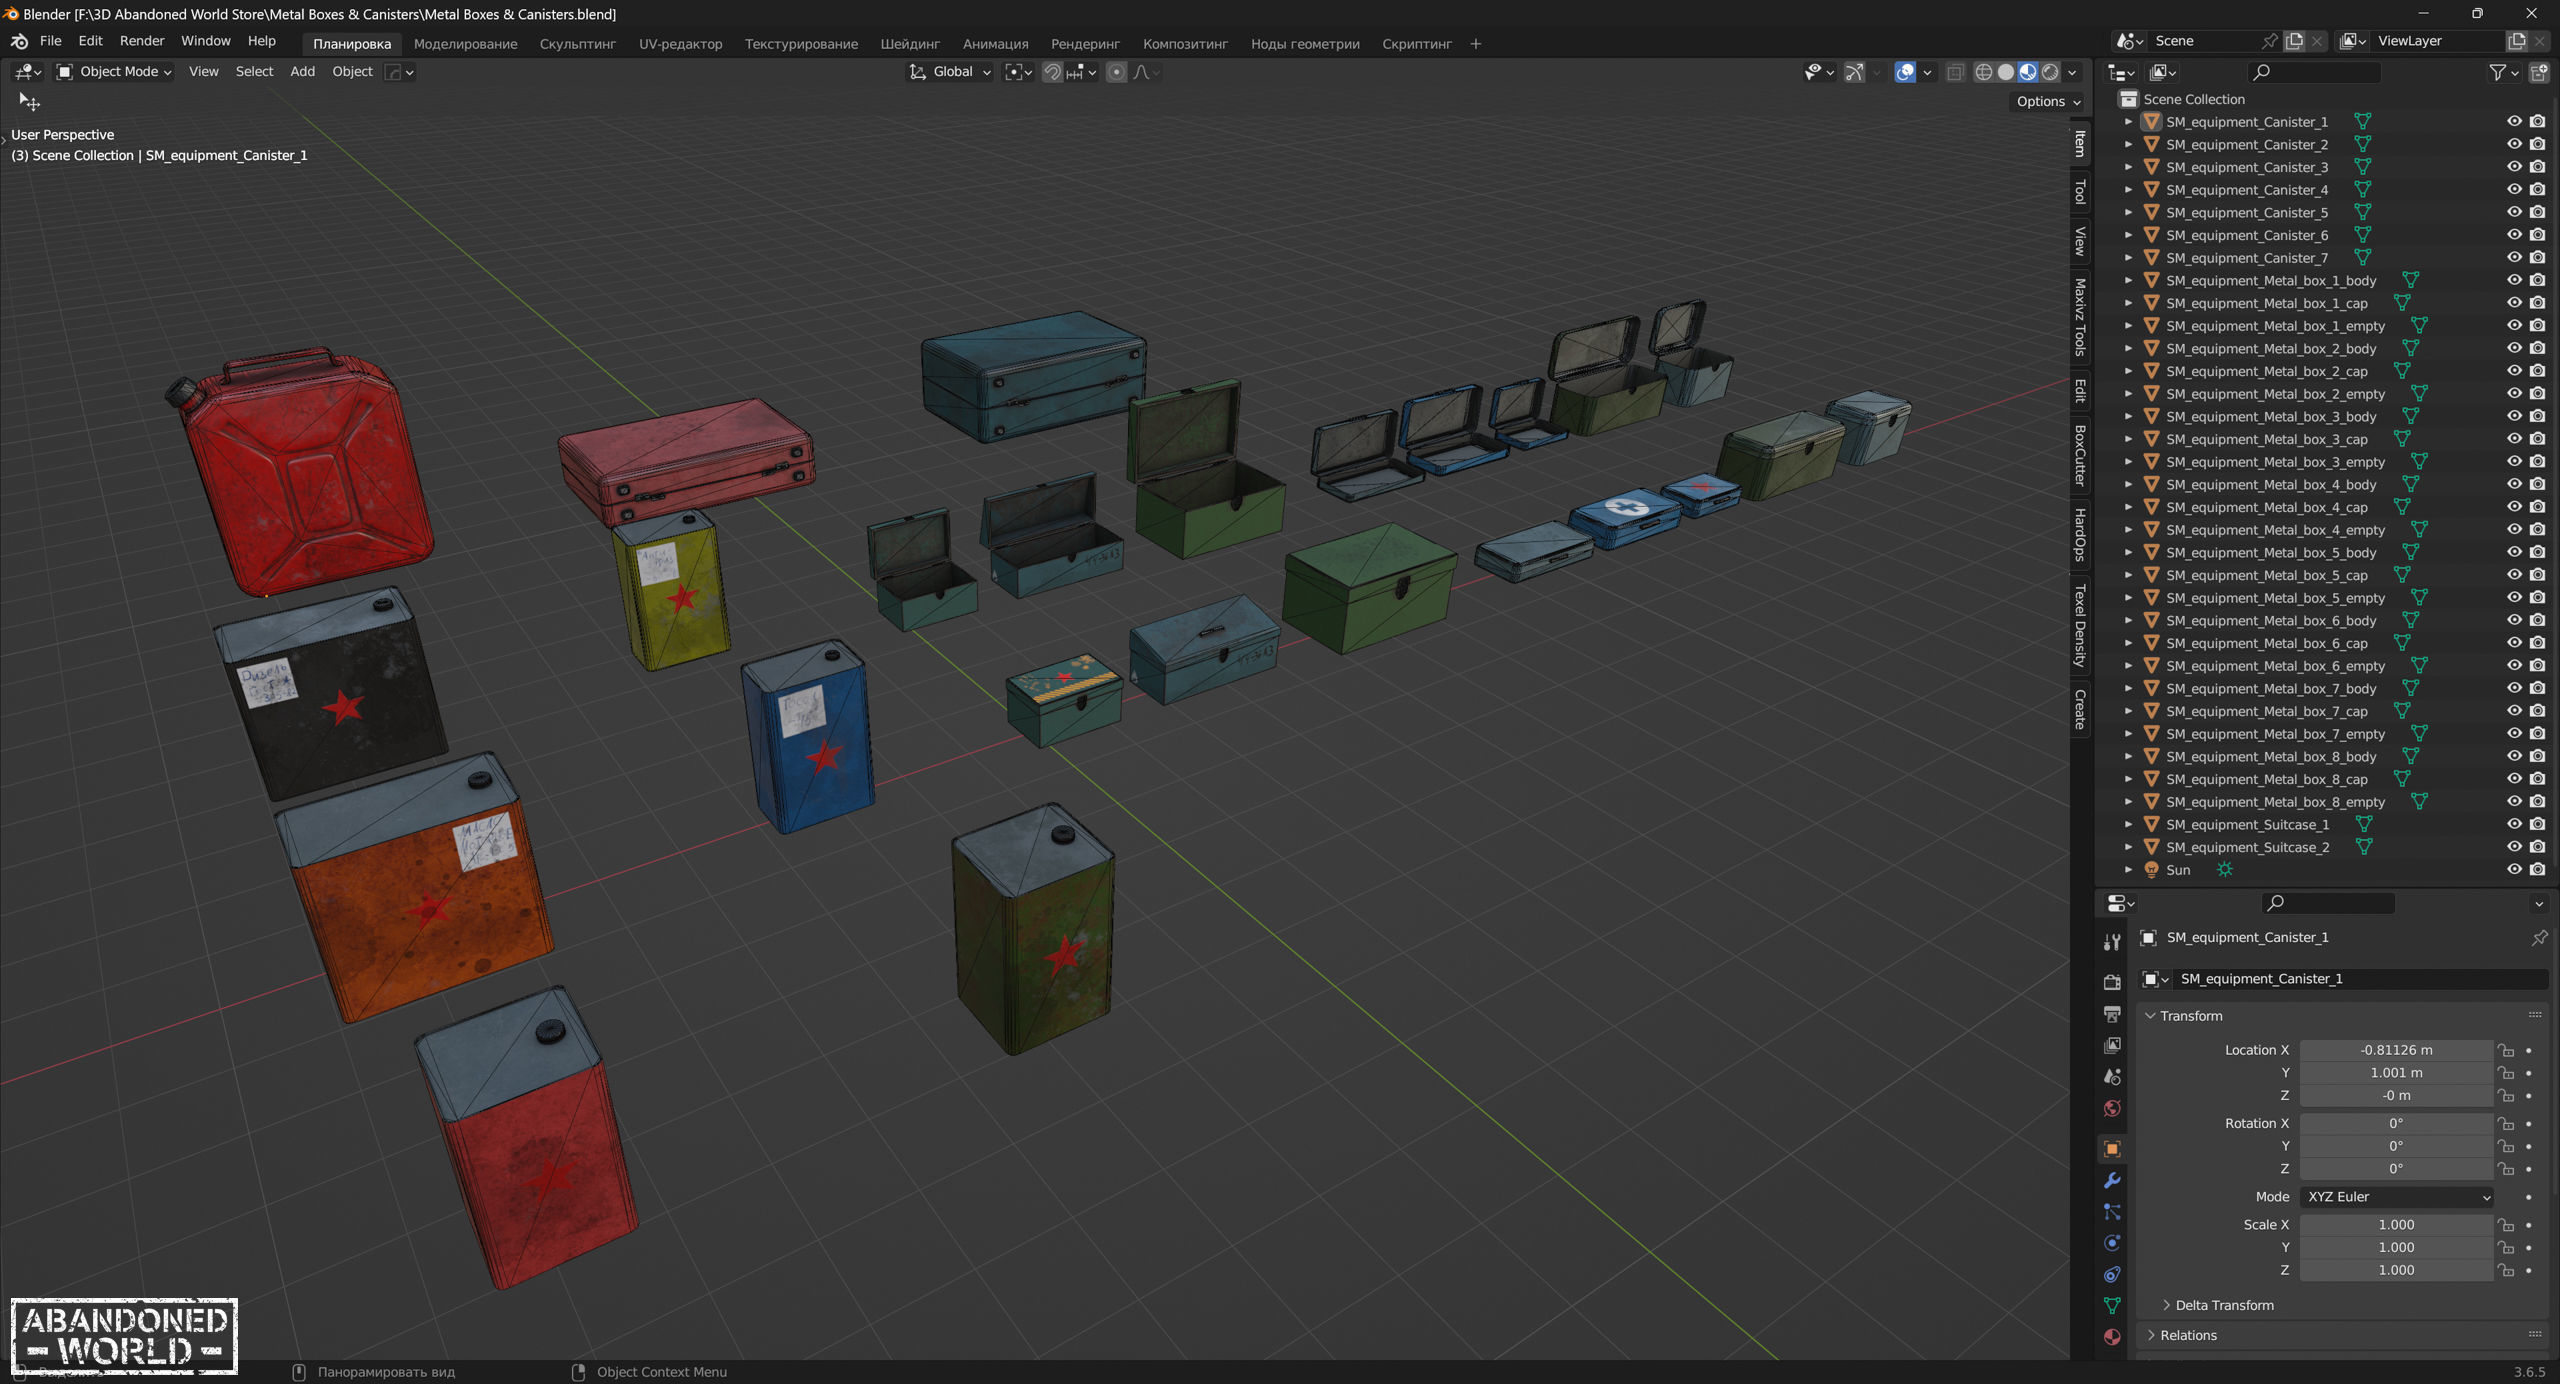Click the outliner search field
The image size is (2560, 1384).
point(2314,72)
